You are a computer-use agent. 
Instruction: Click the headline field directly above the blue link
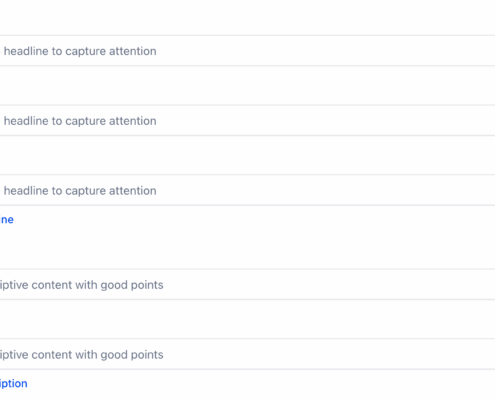[247, 190]
